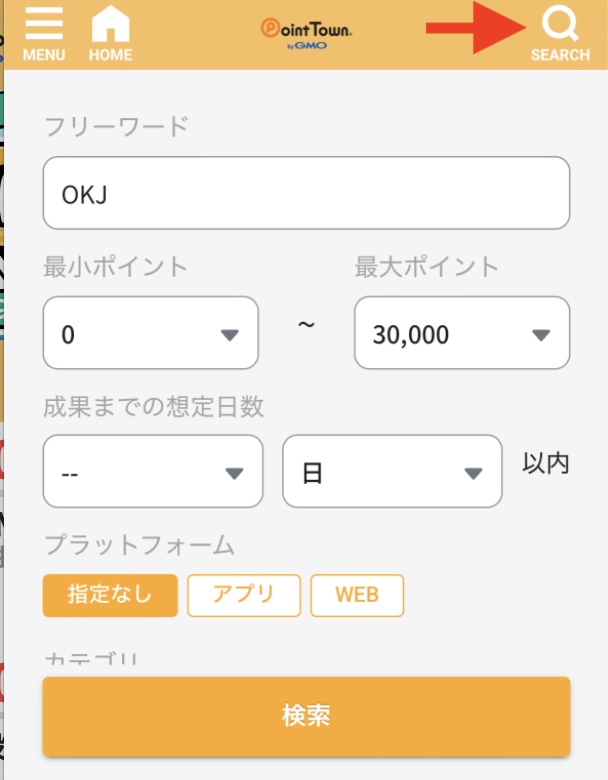
Task: Toggle the WEB platform filter
Action: pos(357,595)
